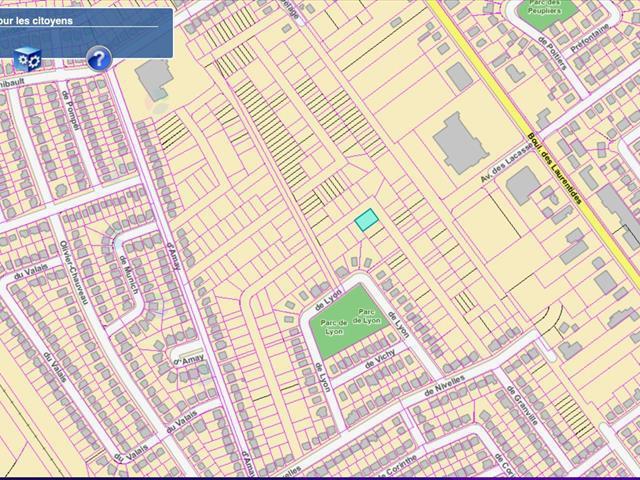The height and width of the screenshot is (480, 640).
Task: Click the de Vichy street label
Action: (x=382, y=361)
